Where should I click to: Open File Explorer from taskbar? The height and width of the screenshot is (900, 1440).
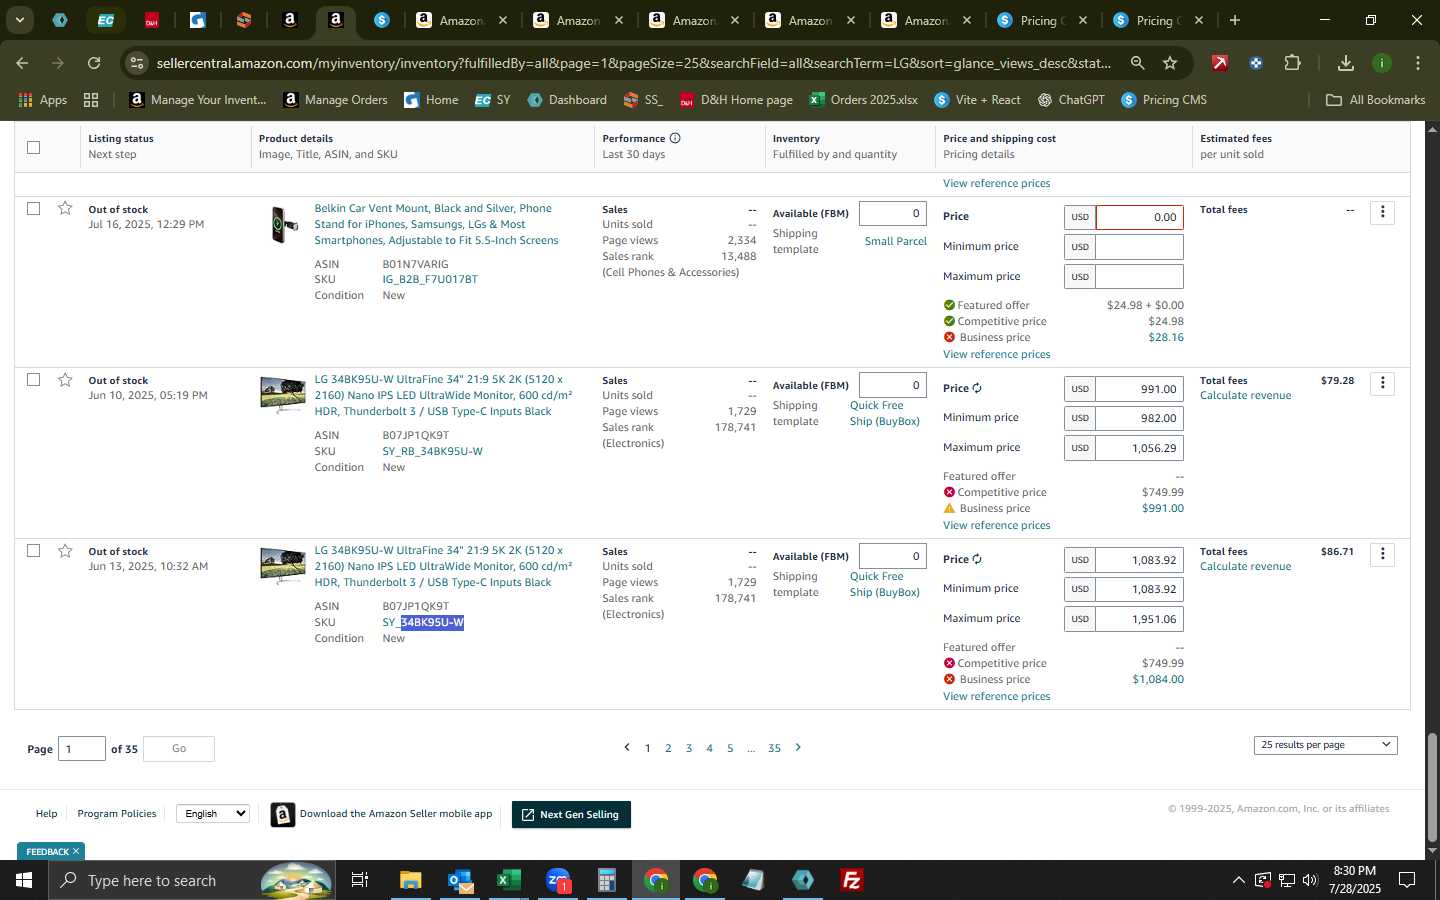point(411,880)
